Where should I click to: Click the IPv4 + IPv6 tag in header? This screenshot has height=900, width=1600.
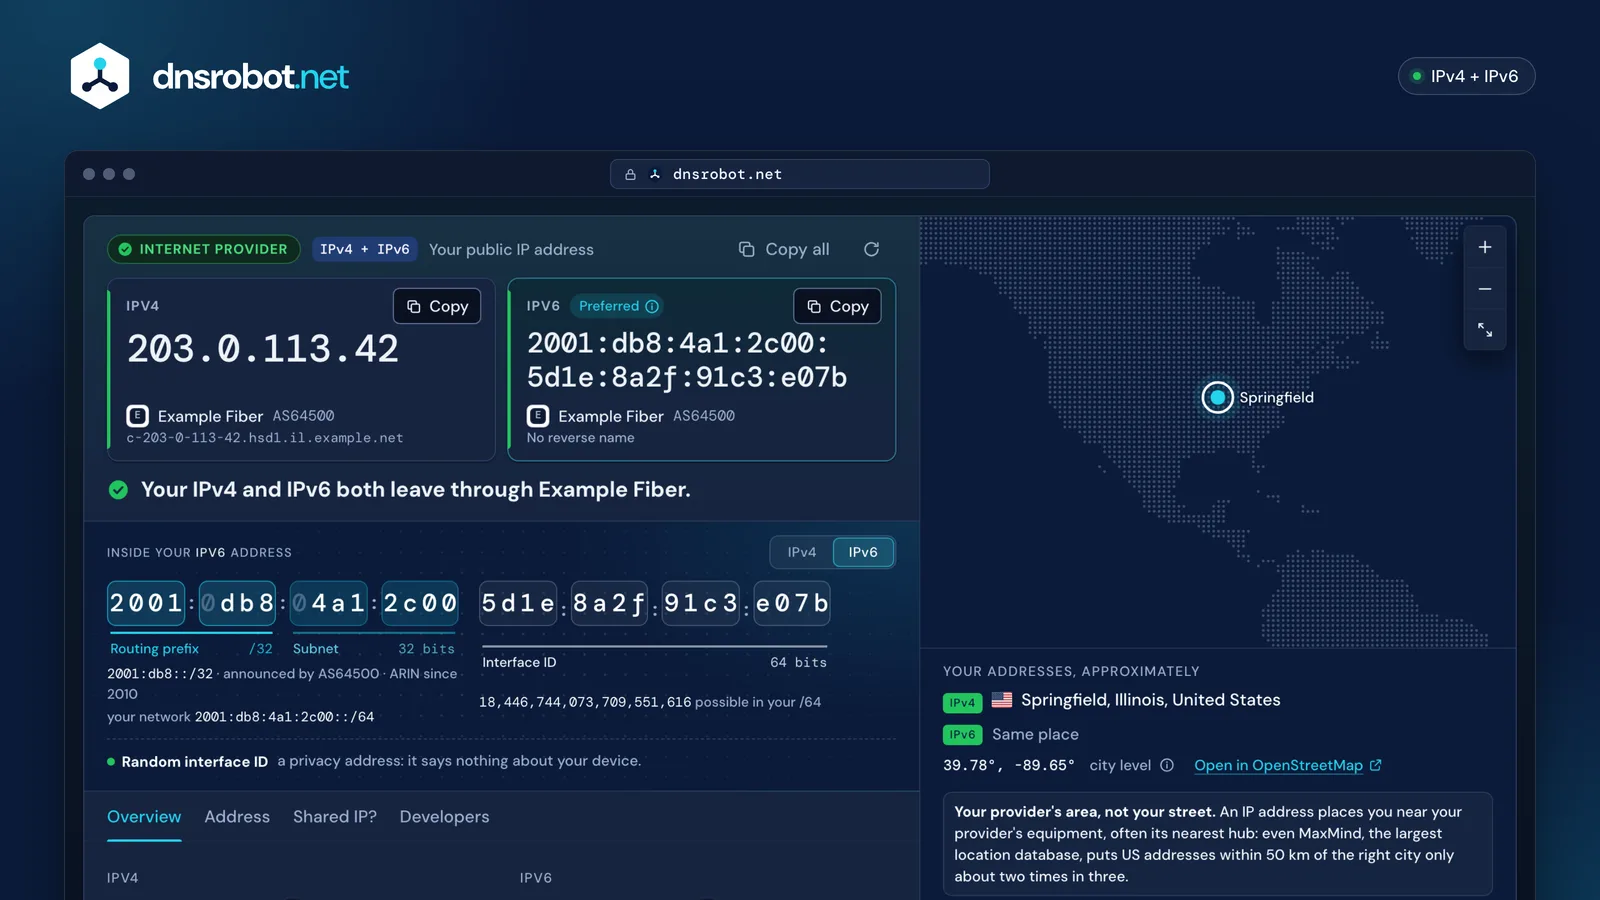tap(364, 249)
